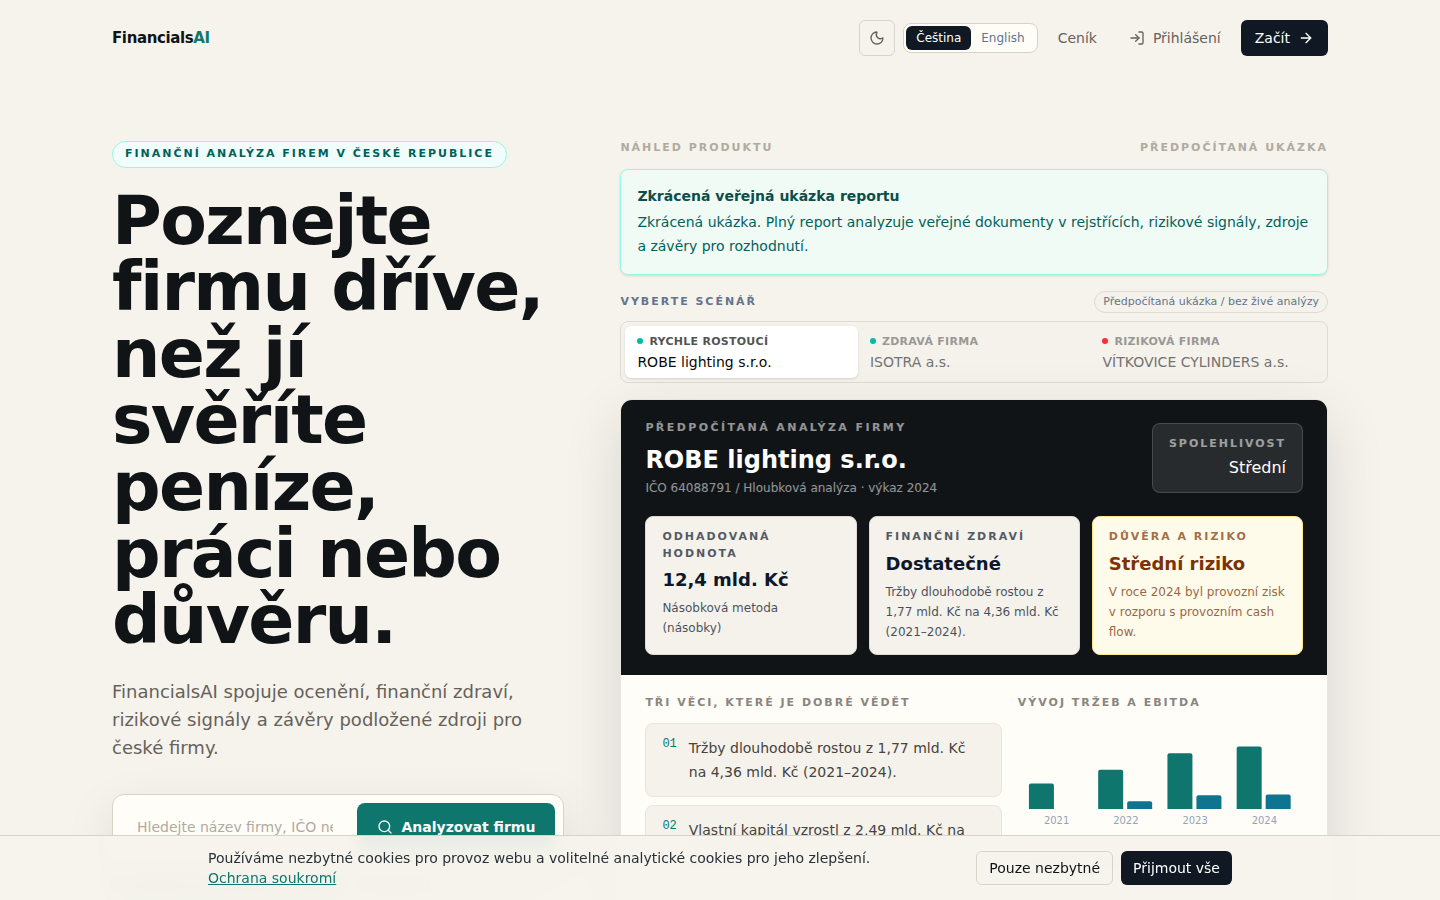Click the arrow icon in Začít button
The image size is (1440, 900).
point(1306,38)
